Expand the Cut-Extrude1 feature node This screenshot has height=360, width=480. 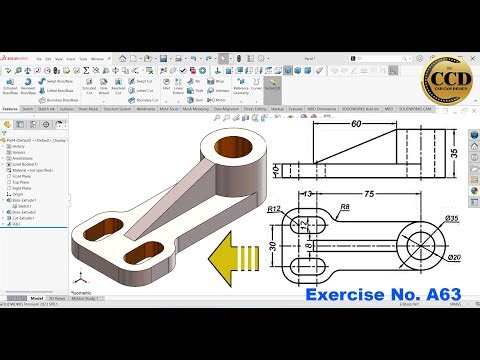tap(4, 218)
